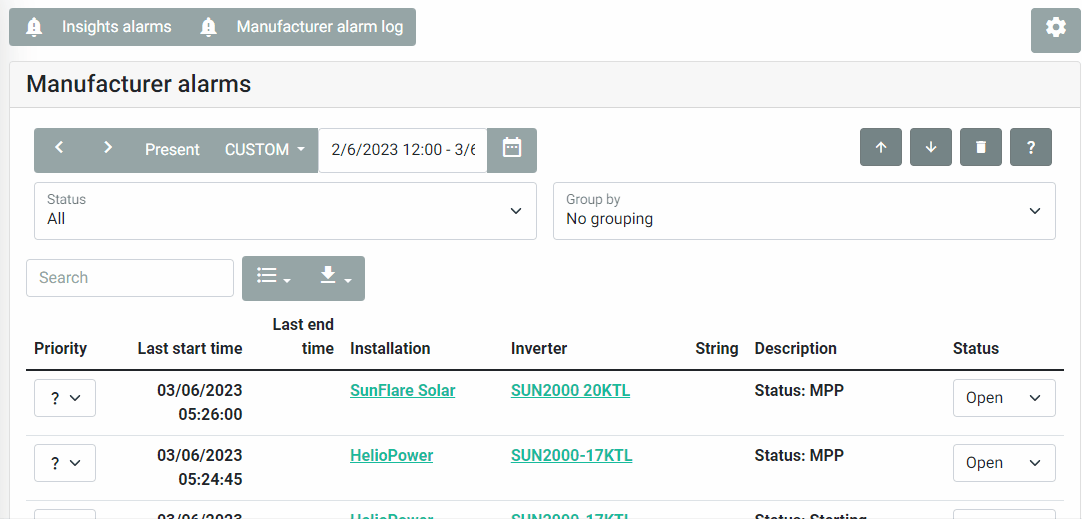Click Status: MPP in SunFlare Solar row

point(799,391)
